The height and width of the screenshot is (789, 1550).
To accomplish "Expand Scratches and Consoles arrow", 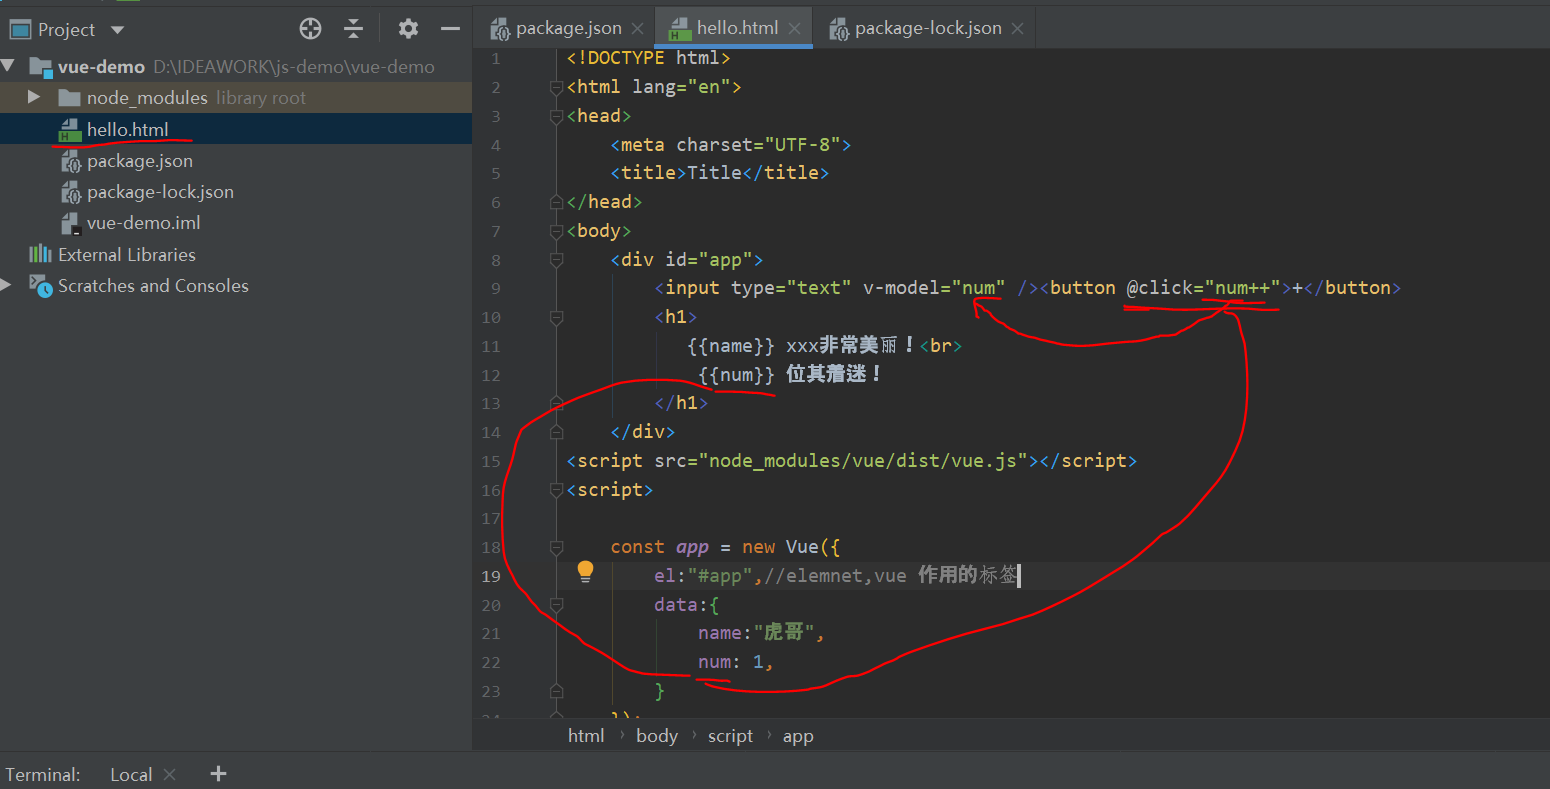I will click(7, 285).
